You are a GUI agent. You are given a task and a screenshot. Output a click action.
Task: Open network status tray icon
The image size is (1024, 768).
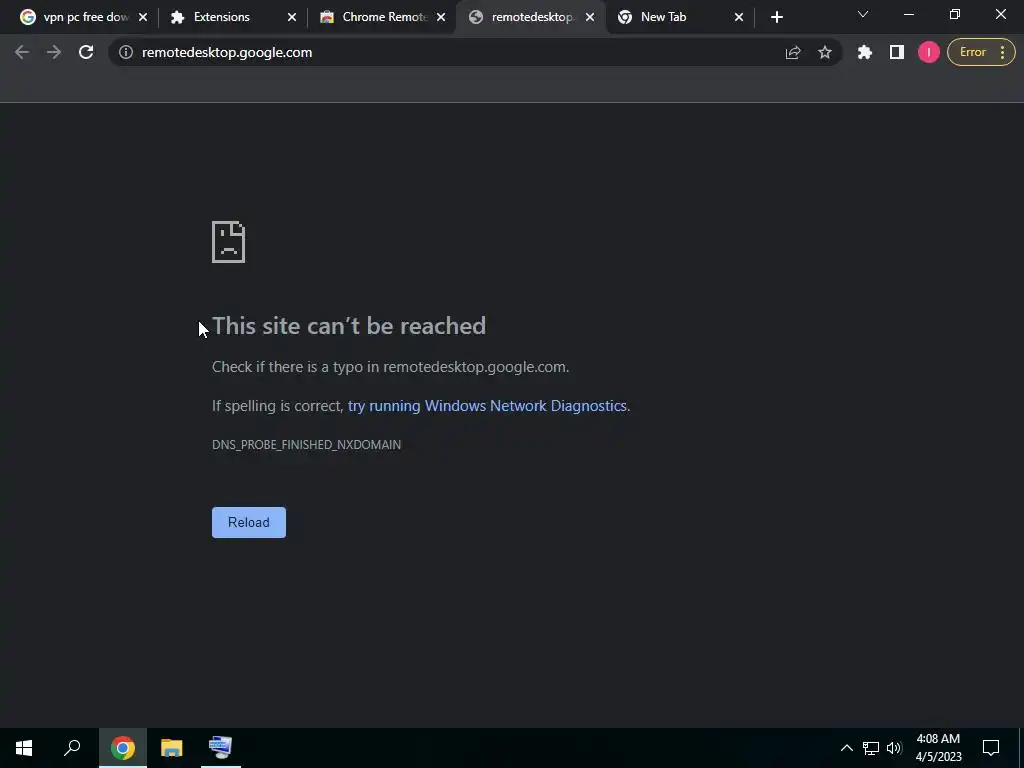coord(871,748)
